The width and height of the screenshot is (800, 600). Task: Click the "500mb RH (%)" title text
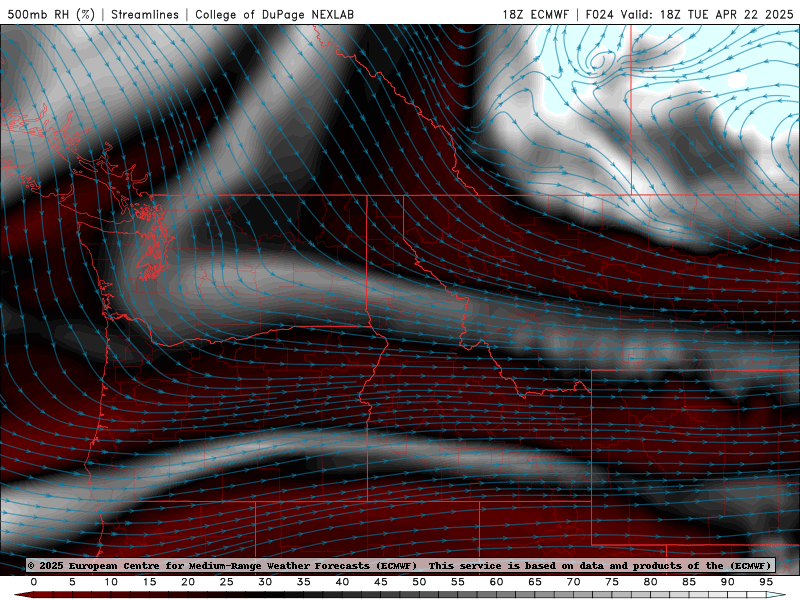(x=51, y=14)
